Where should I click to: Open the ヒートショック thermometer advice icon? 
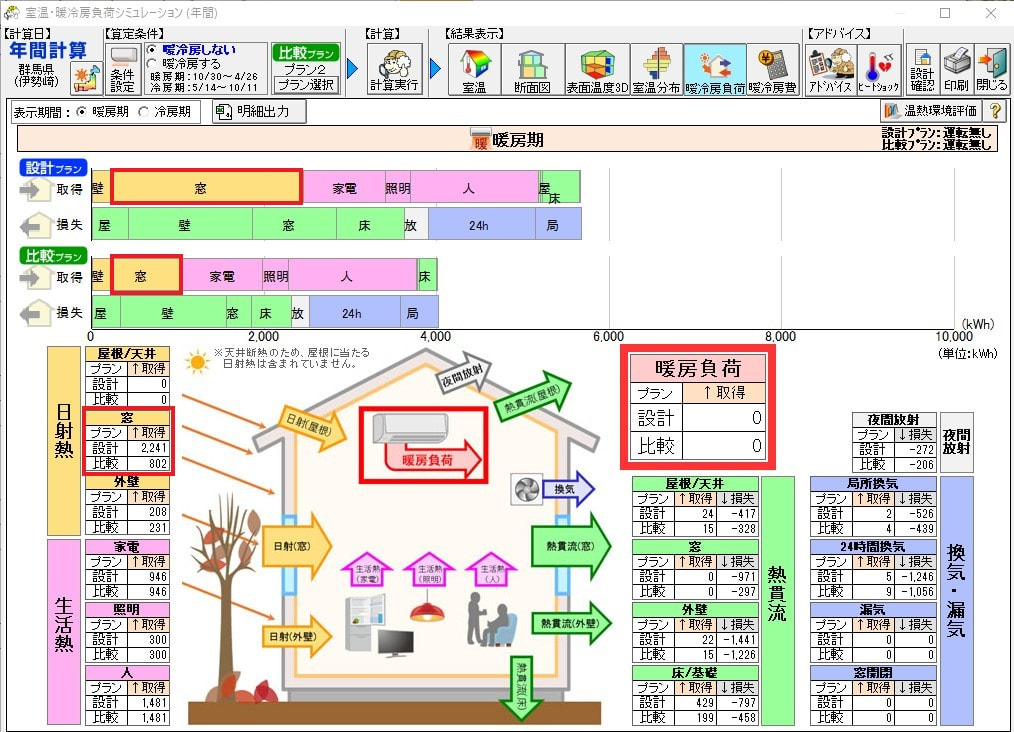point(879,70)
